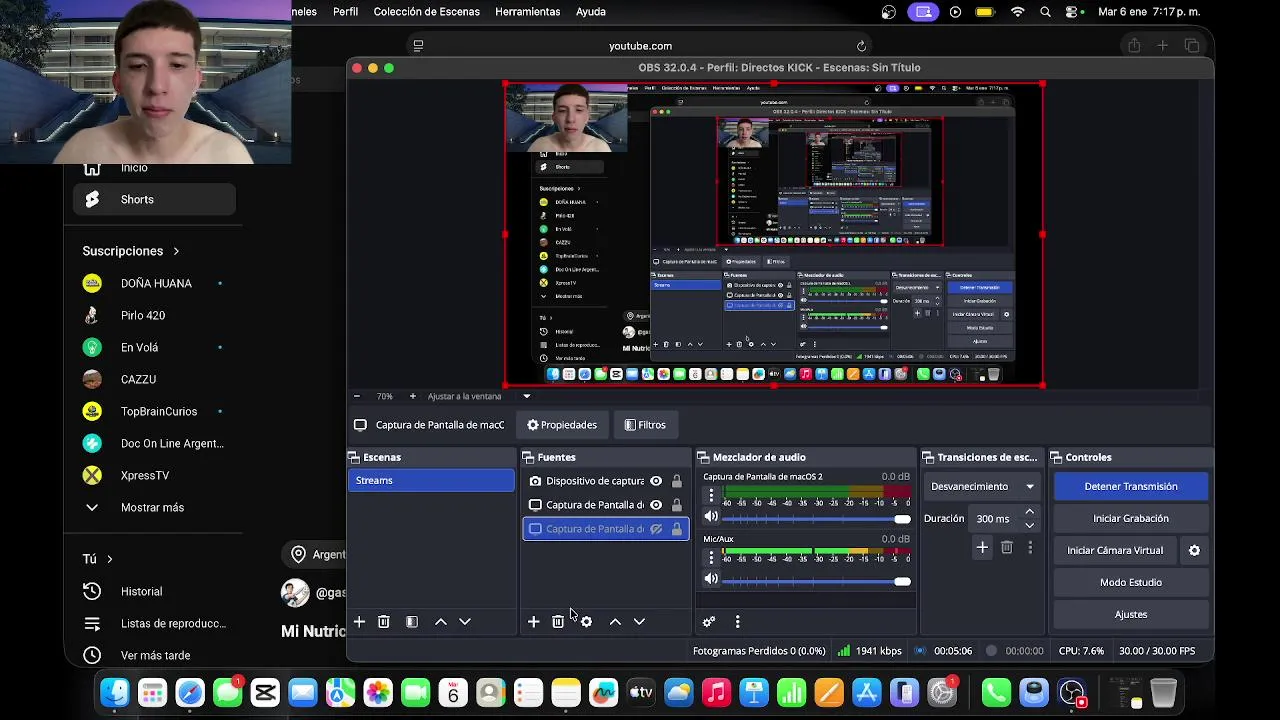
Task: Zoom out the preview with the minus icon
Action: click(357, 396)
